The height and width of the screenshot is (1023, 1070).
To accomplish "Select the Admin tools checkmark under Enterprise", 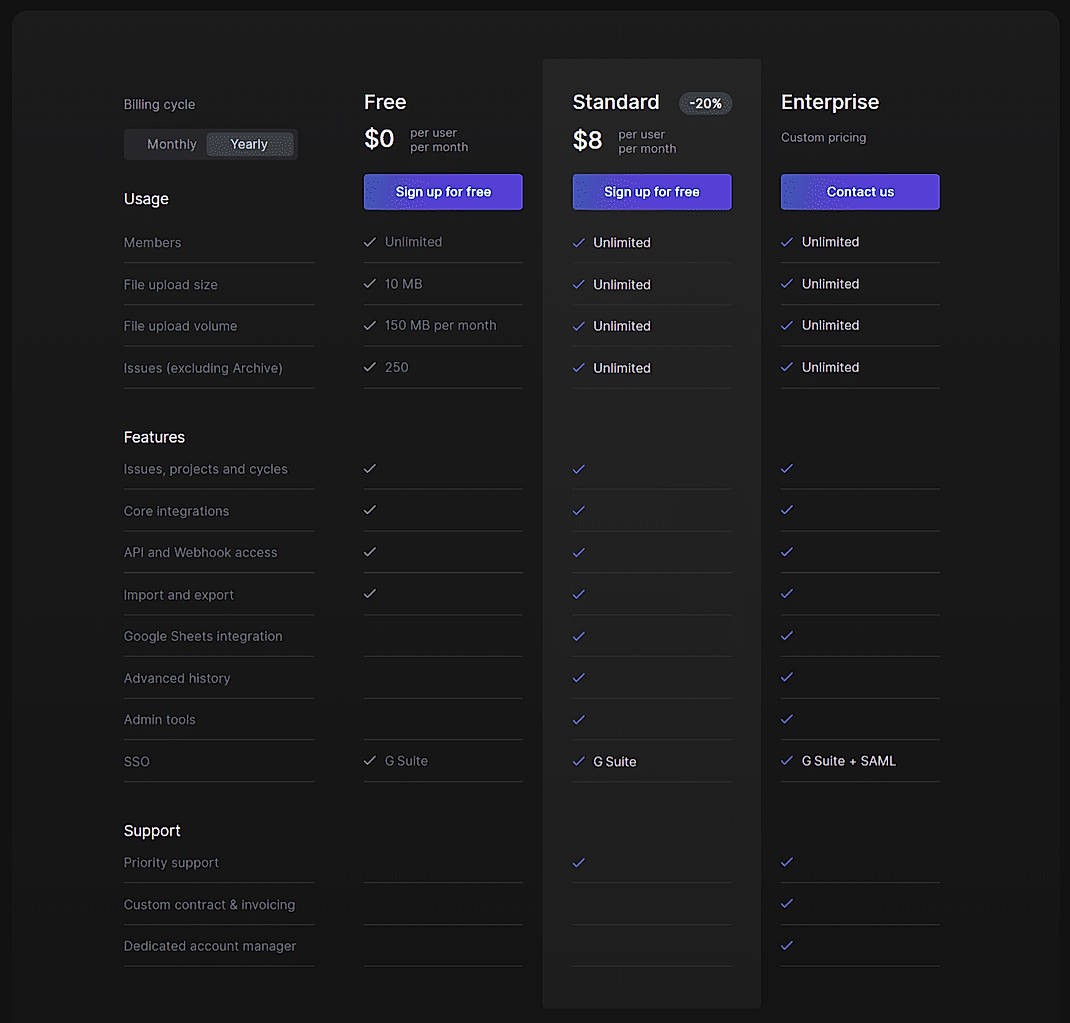I will [787, 719].
